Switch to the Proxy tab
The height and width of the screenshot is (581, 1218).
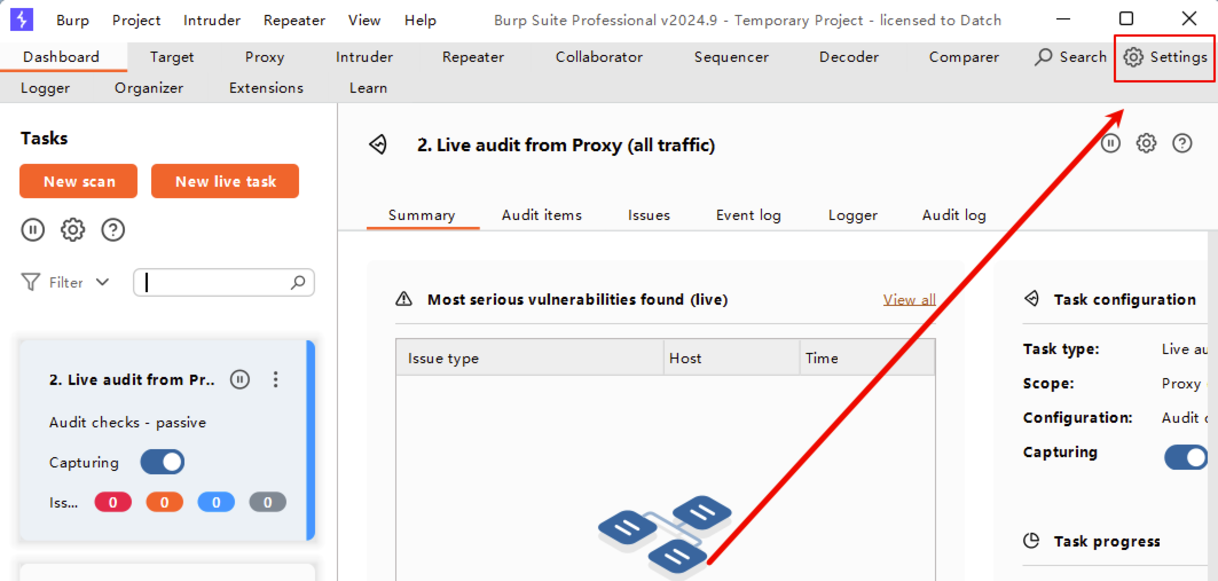click(x=264, y=57)
